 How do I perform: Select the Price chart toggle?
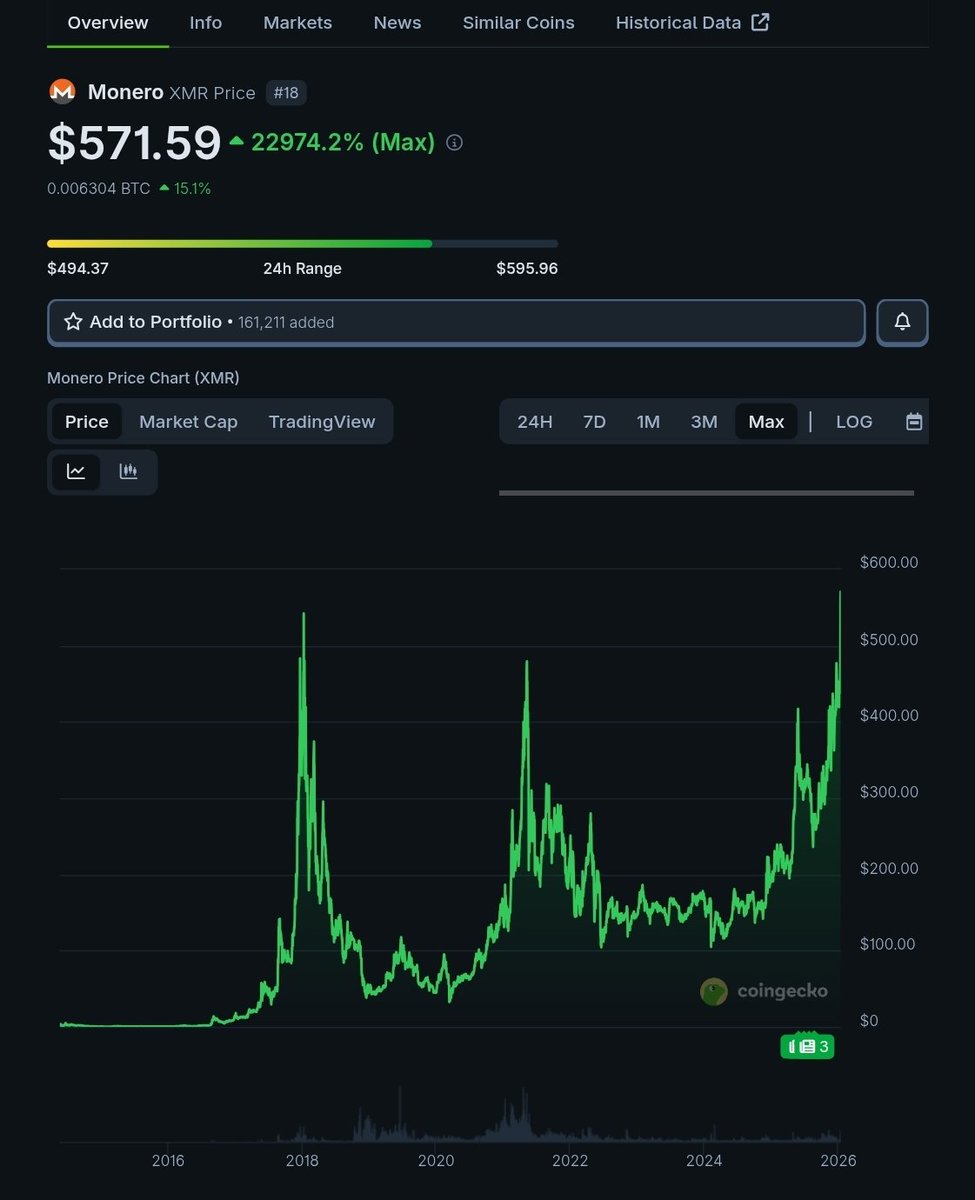pyautogui.click(x=87, y=422)
